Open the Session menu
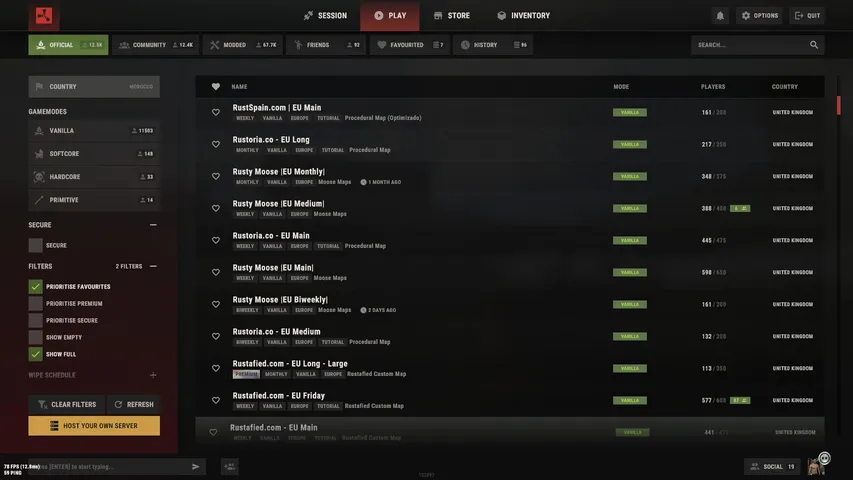 (325, 16)
